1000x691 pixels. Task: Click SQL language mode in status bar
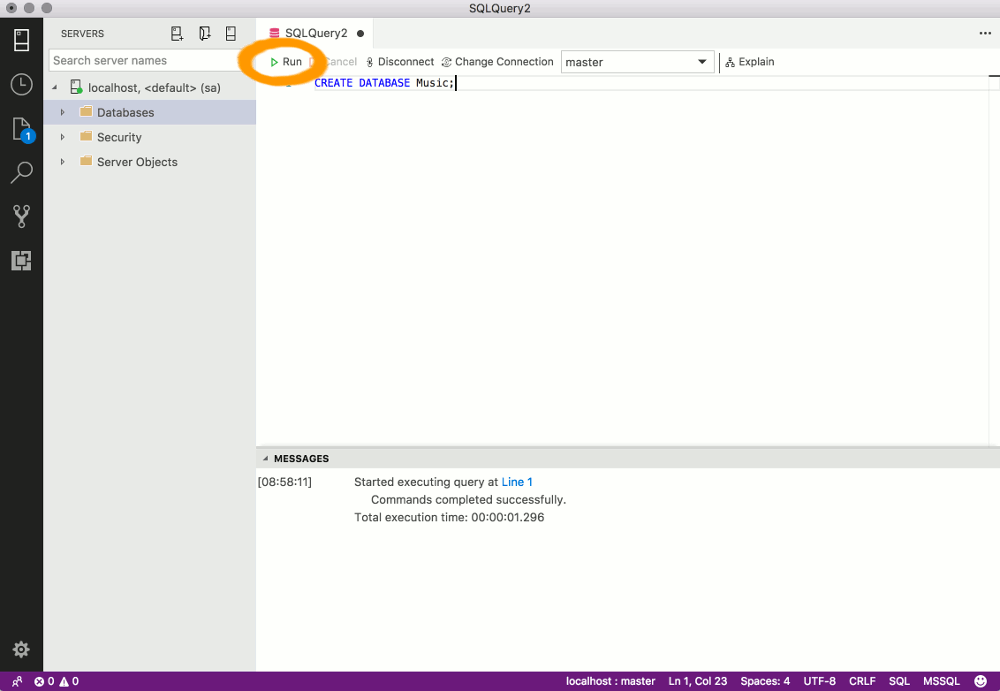pyautogui.click(x=899, y=681)
